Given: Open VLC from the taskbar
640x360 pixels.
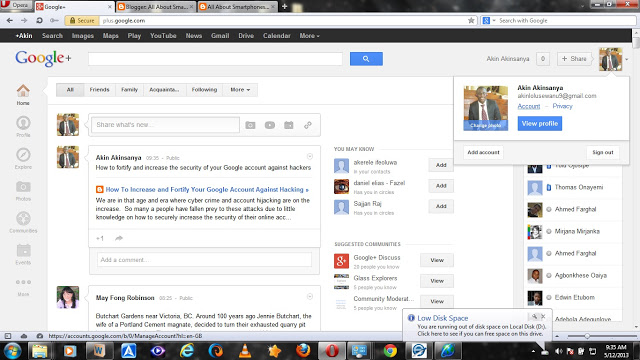Looking at the screenshot, I should tap(245, 351).
